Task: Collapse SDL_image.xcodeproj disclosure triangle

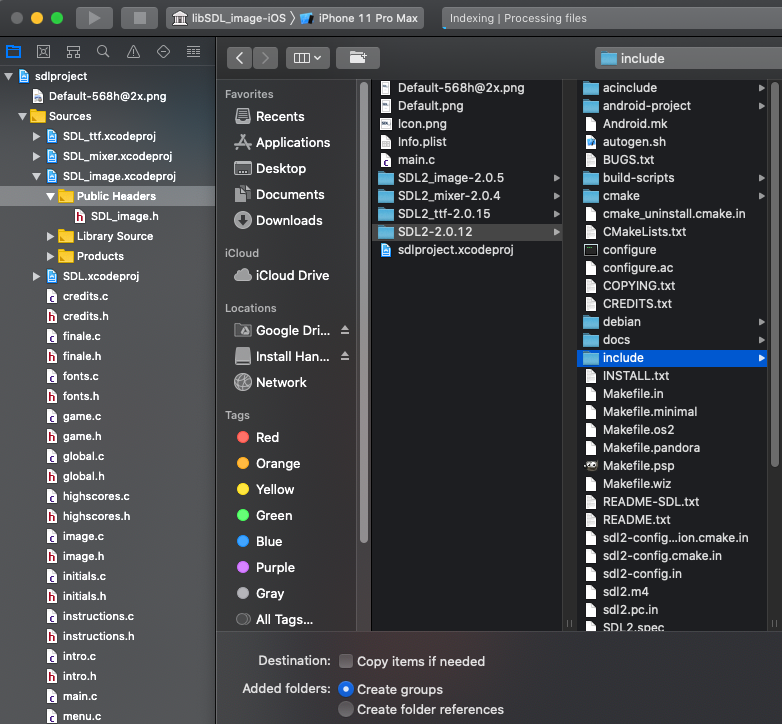Action: coord(36,176)
